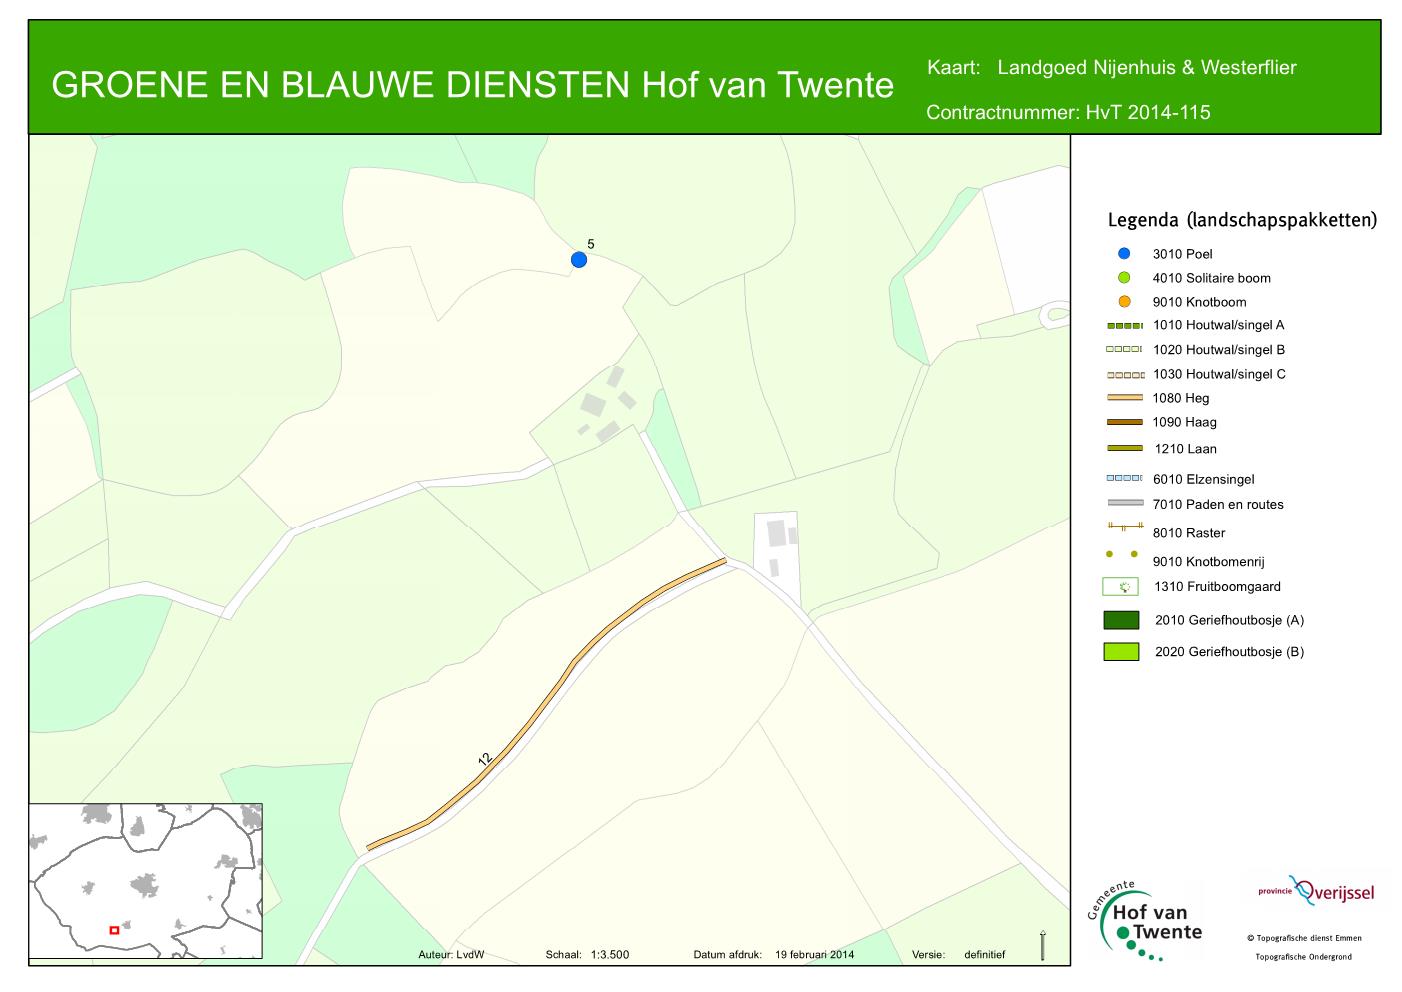Click the 1020 Houtwal/singel B legend symbol
The width and height of the screenshot is (1402, 992).
(x=1124, y=350)
